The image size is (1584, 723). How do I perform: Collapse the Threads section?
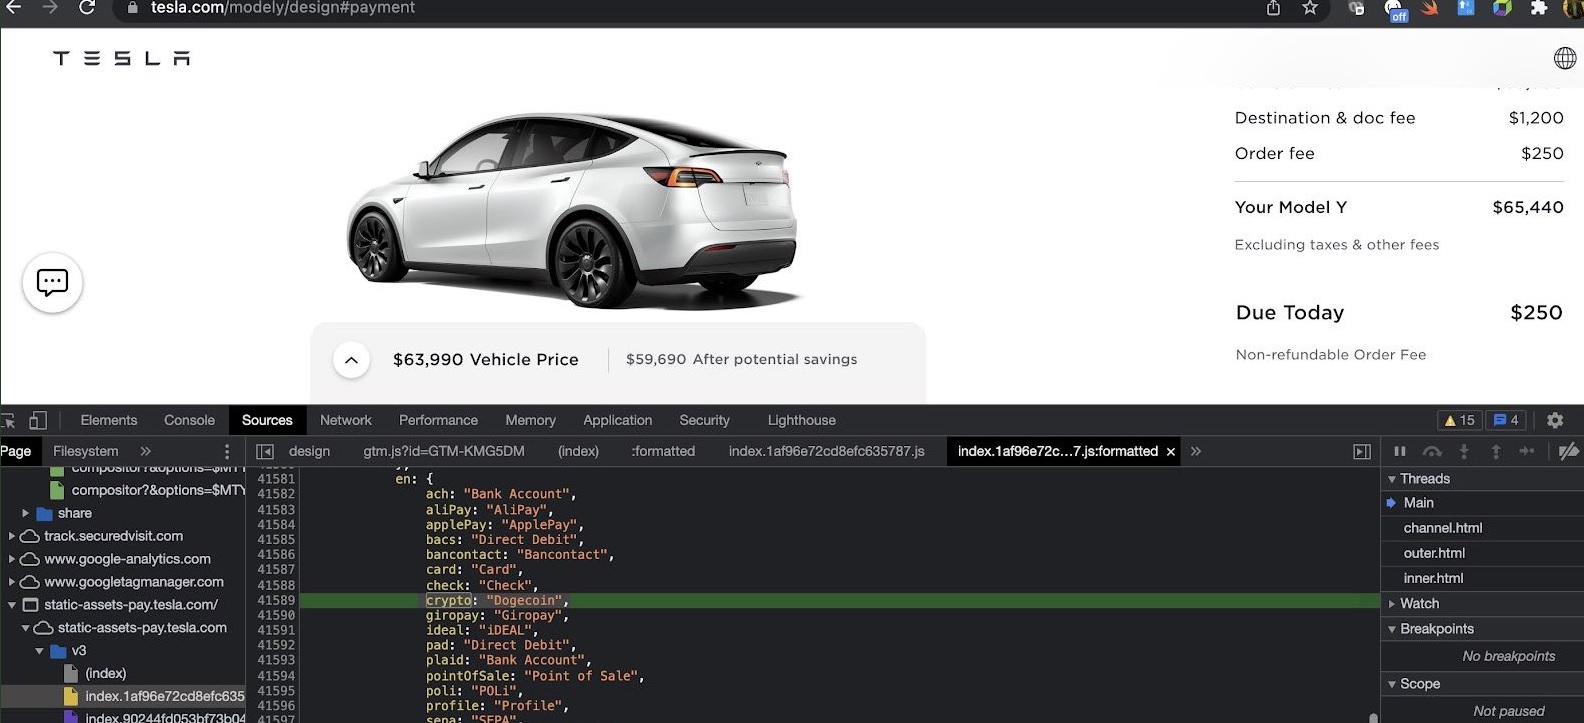point(1392,479)
